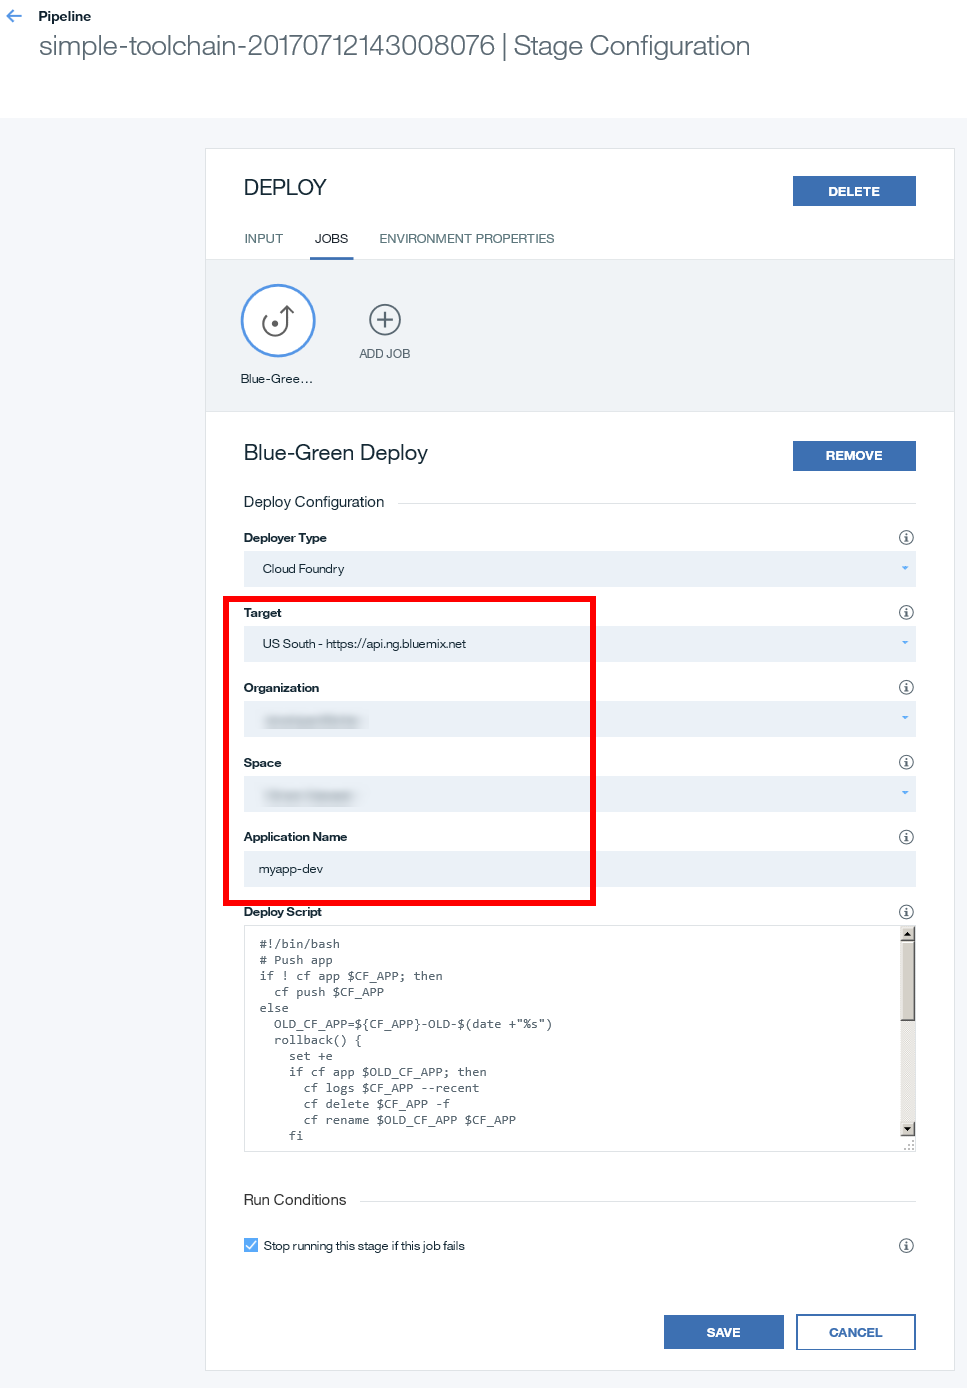Click the Add Job plus icon
Image resolution: width=967 pixels, height=1388 pixels.
point(385,320)
